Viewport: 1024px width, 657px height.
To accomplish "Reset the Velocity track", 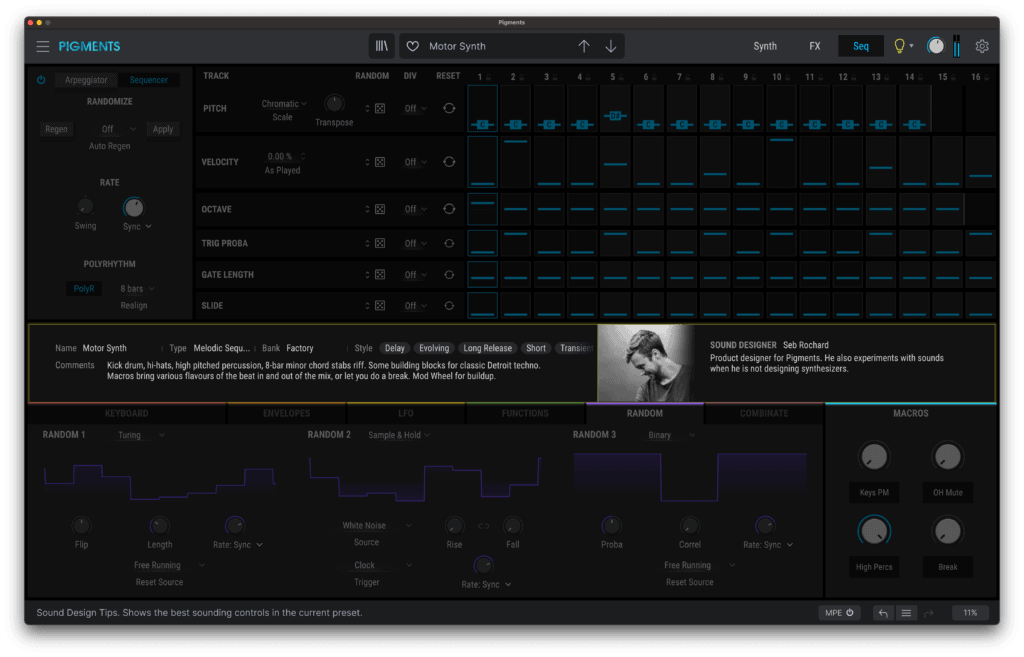I will click(449, 162).
